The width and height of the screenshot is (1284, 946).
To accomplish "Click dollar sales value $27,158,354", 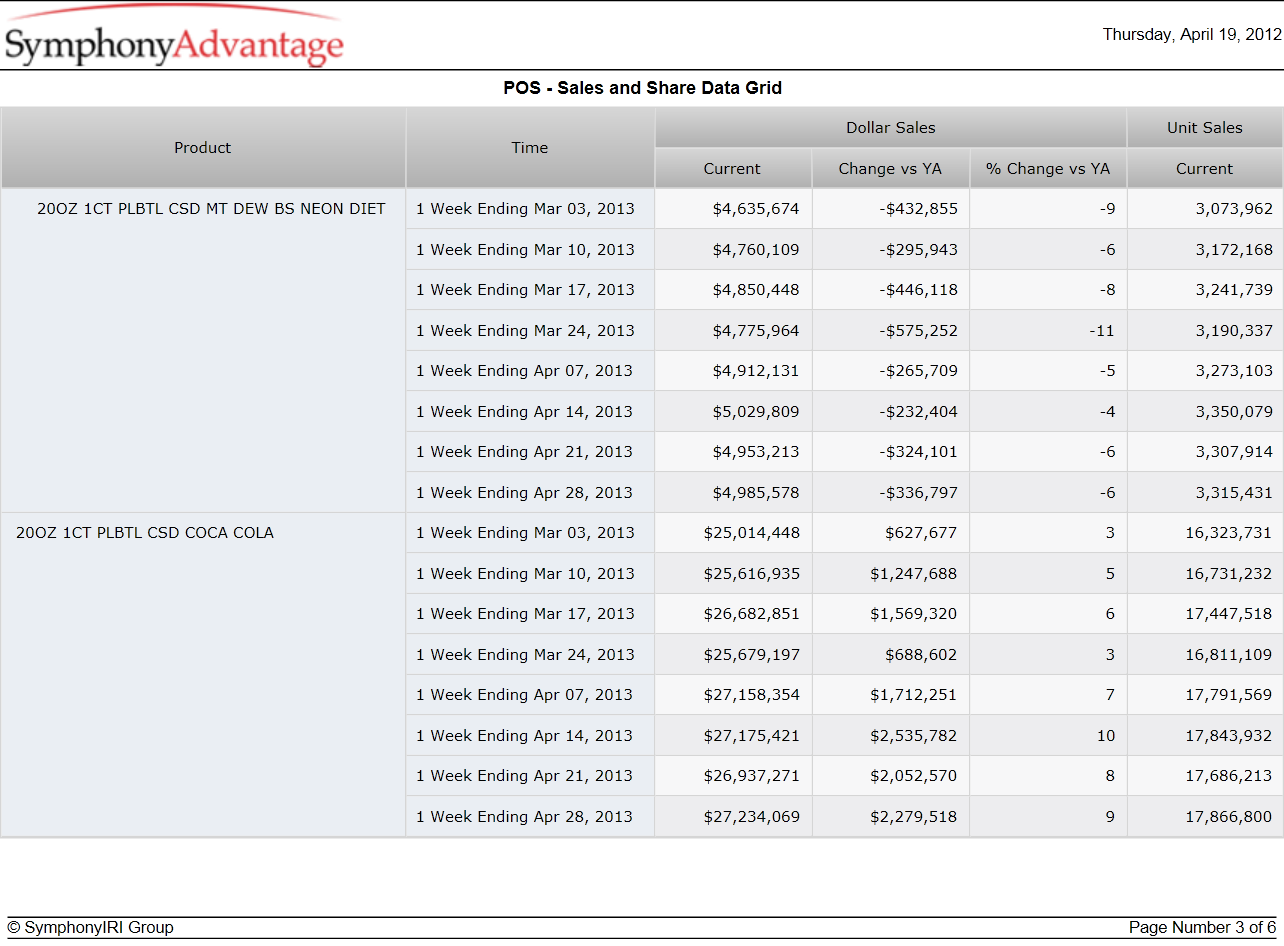I will 752,695.
